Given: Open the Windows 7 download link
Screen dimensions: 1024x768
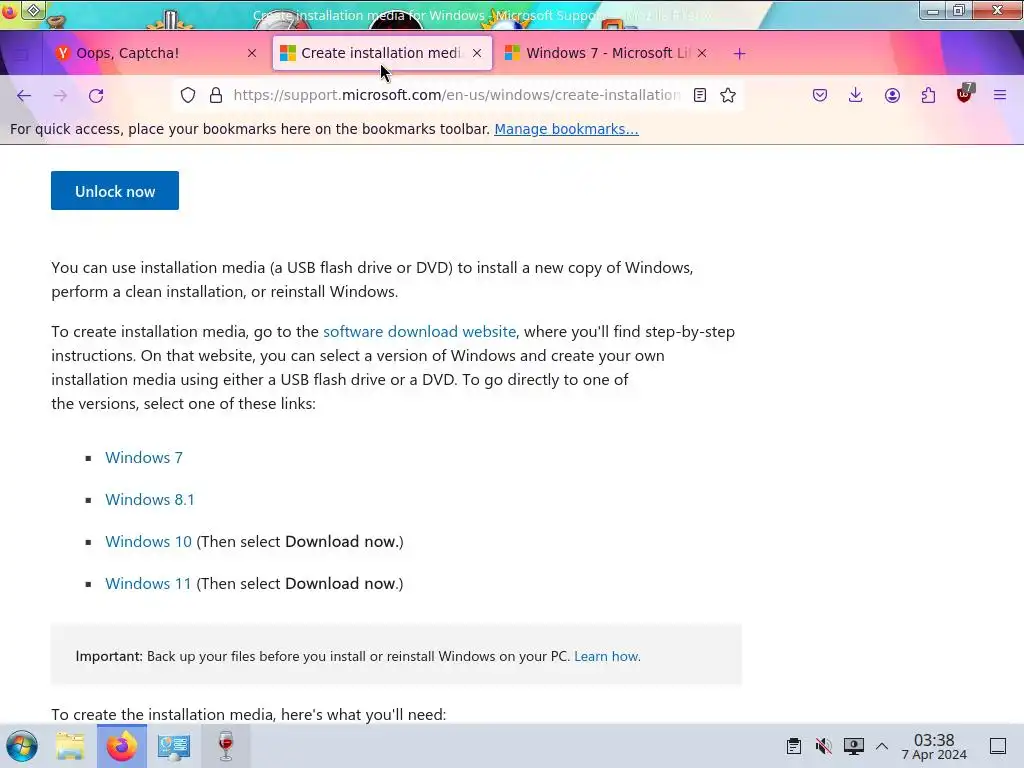Looking at the screenshot, I should 144,457.
